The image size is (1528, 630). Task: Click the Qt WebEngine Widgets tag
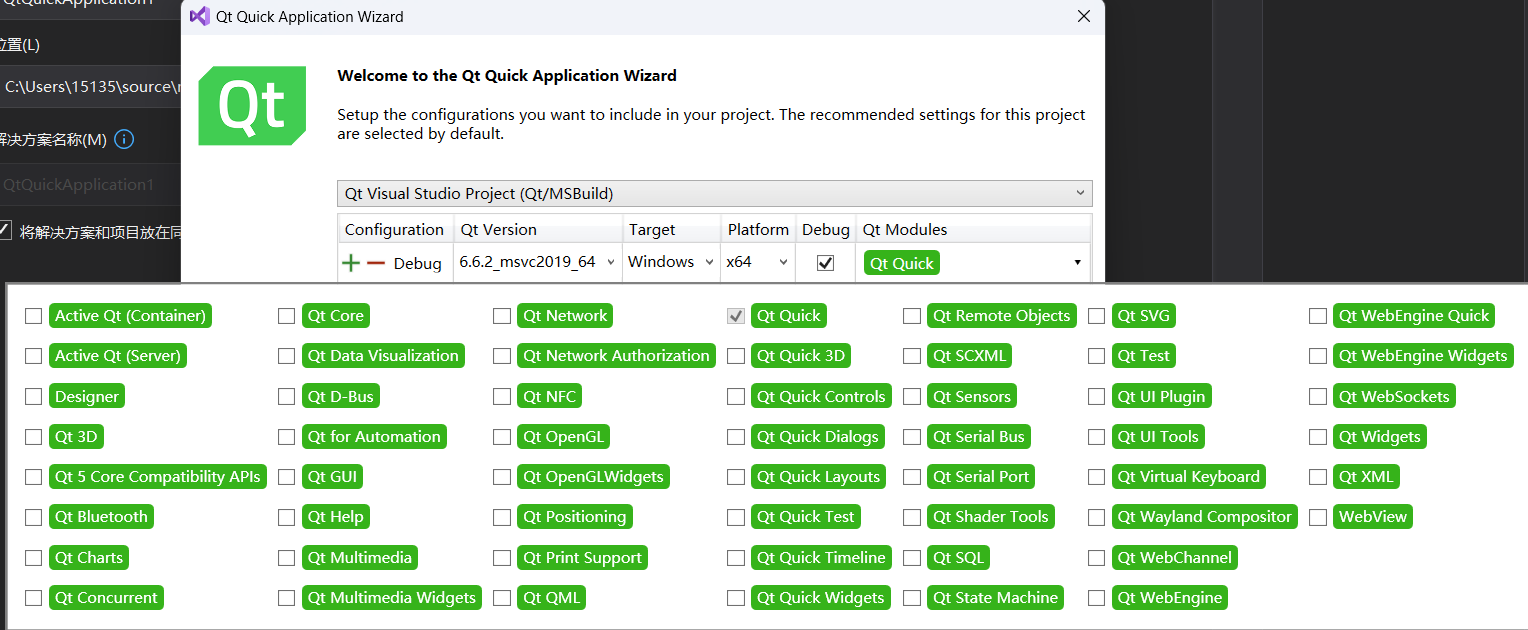point(1422,356)
